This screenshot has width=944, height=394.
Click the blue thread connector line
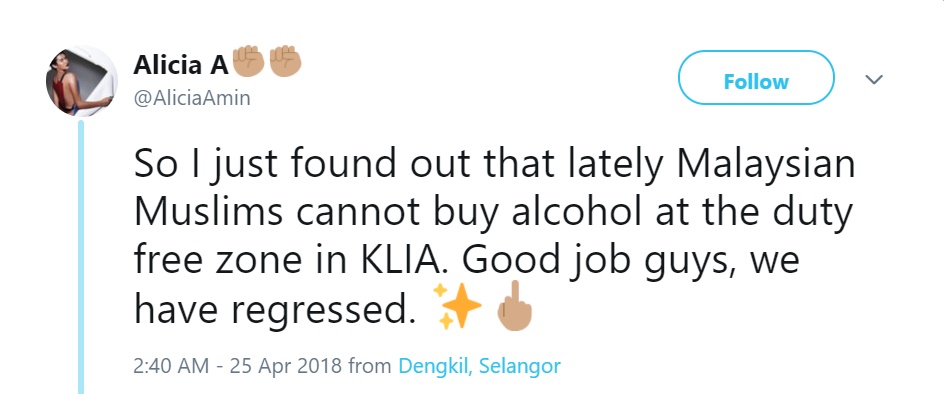(81, 257)
